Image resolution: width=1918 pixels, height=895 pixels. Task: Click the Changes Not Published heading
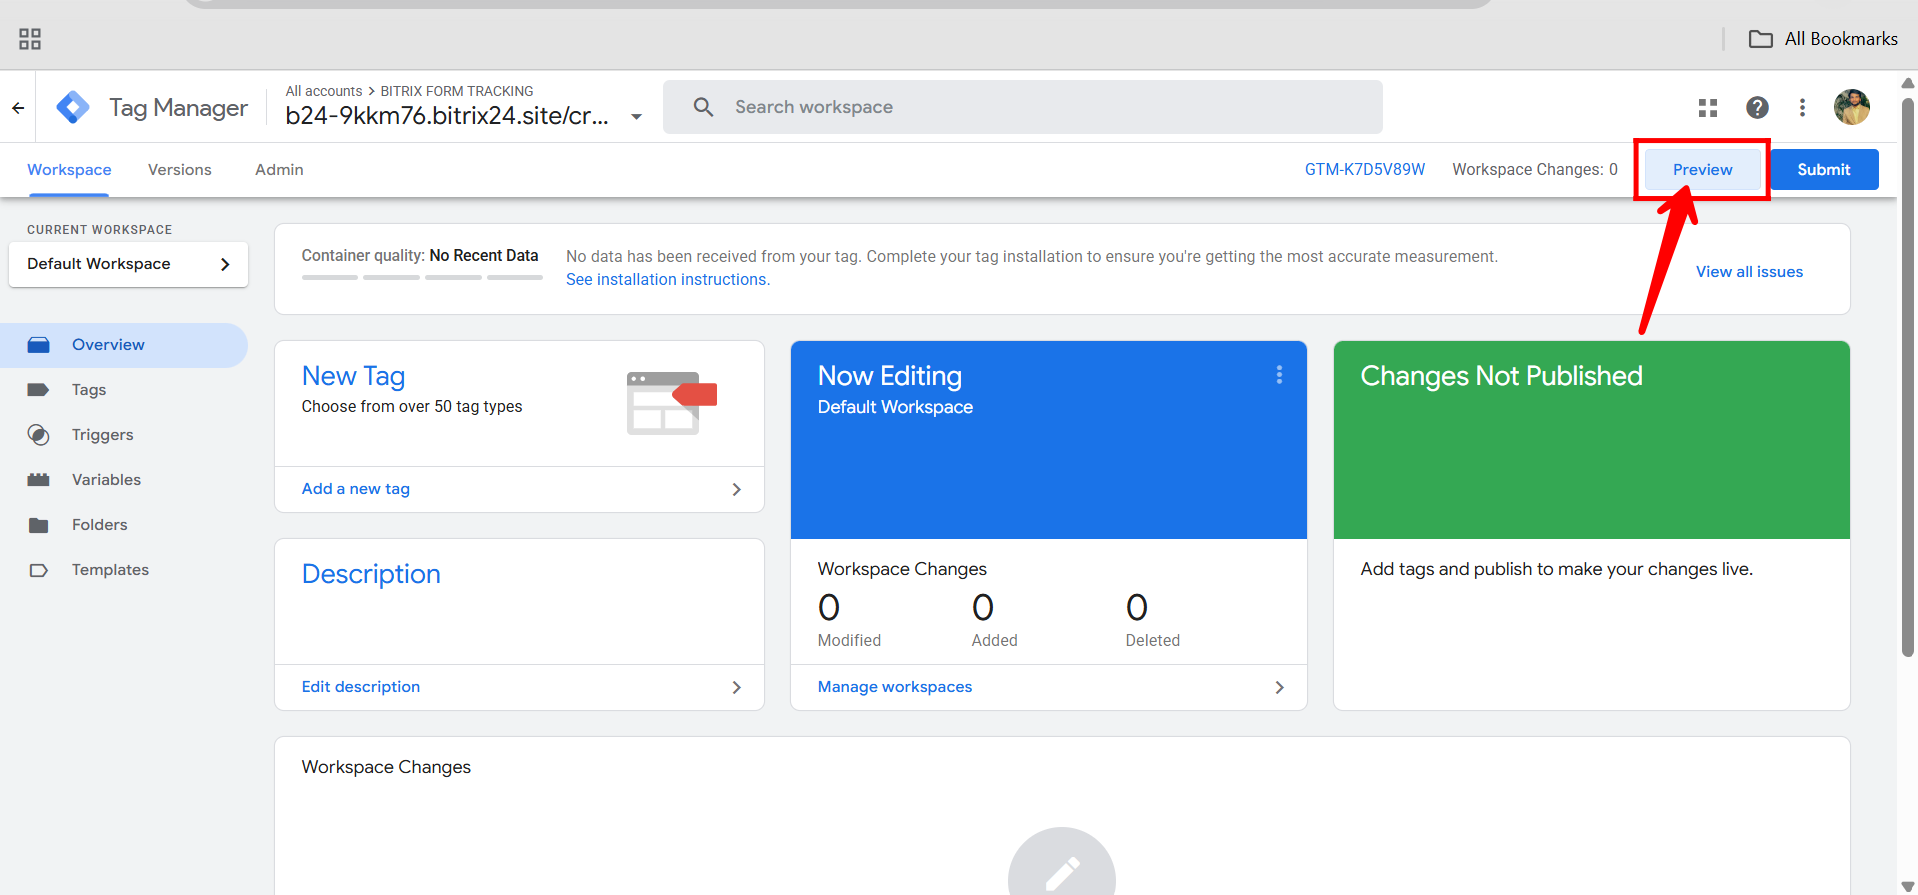pyautogui.click(x=1501, y=376)
